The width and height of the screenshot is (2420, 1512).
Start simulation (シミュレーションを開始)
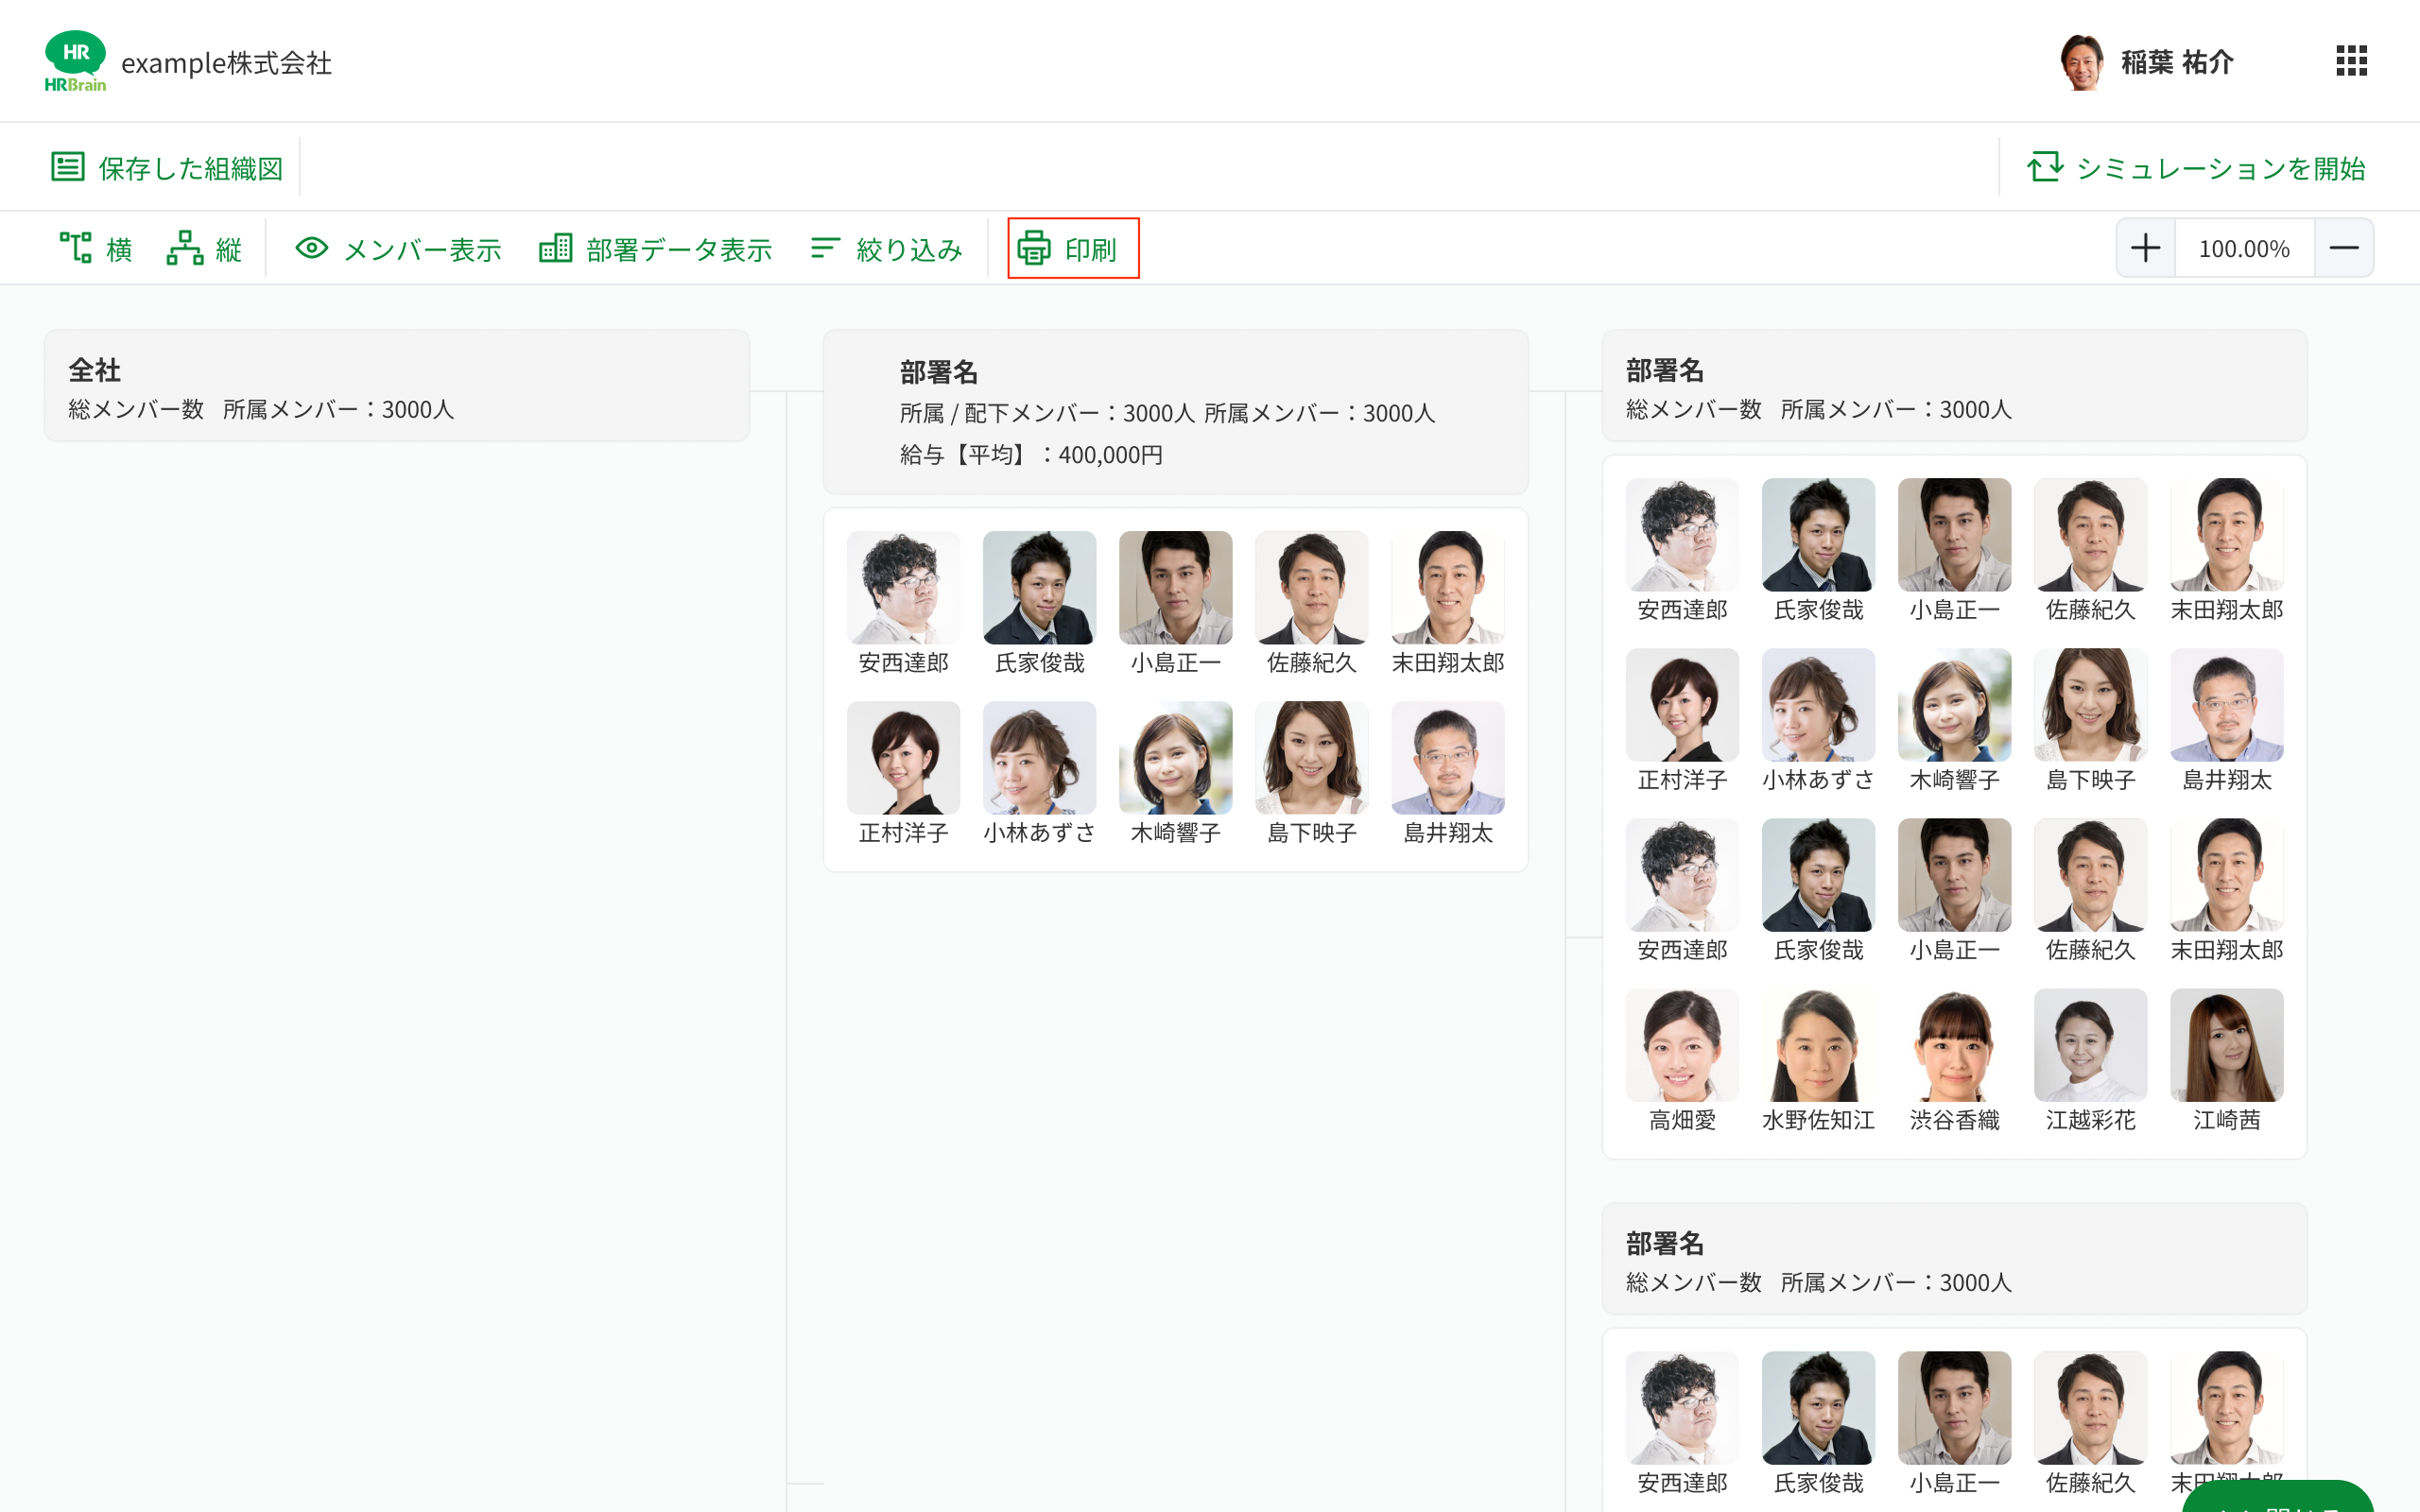tap(2196, 167)
